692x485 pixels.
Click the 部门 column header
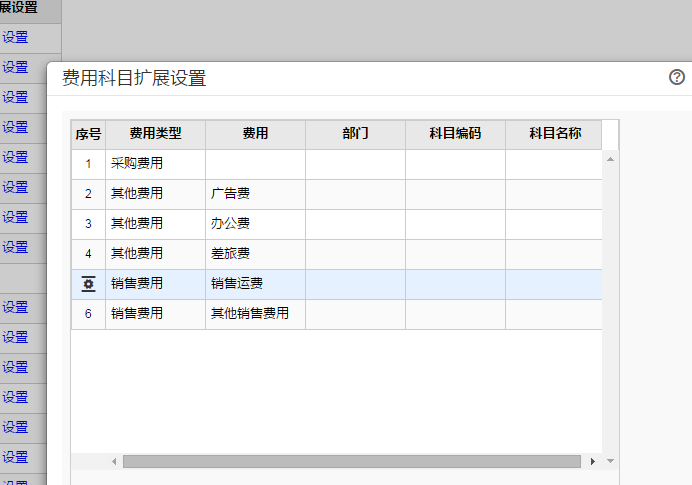[x=355, y=134]
